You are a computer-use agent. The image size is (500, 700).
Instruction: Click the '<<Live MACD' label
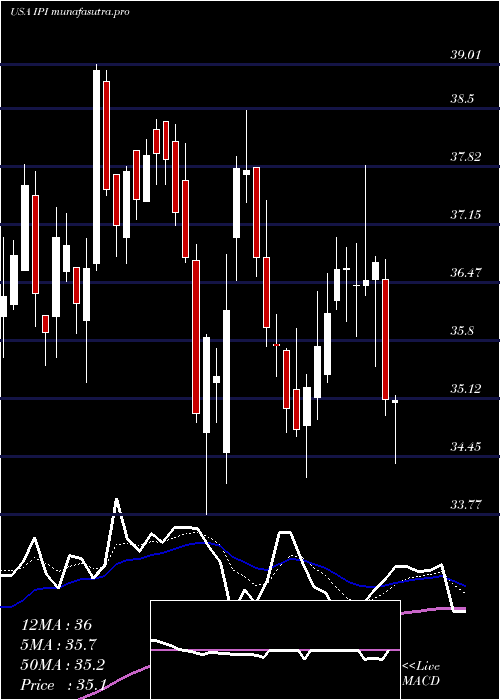pos(421,674)
